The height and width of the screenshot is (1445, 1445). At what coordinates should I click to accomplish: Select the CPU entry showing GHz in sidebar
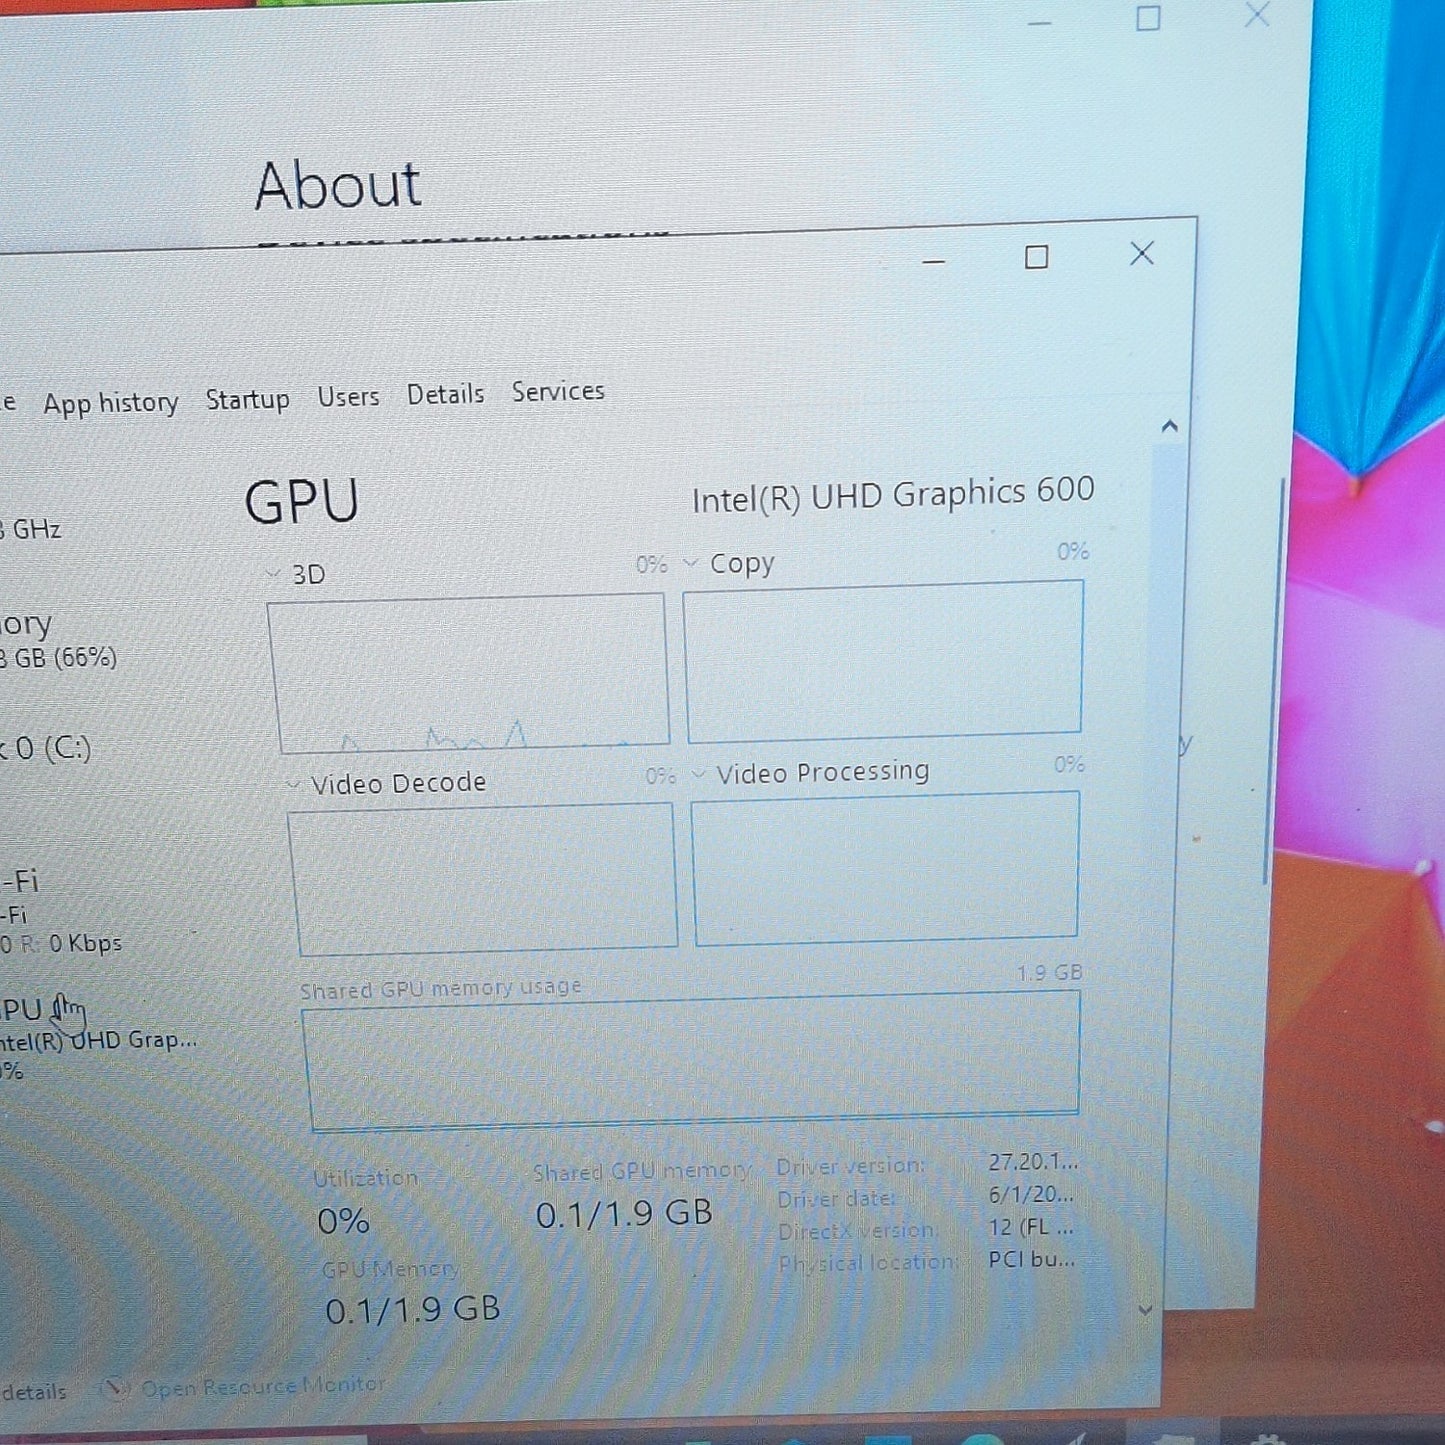(x=30, y=528)
